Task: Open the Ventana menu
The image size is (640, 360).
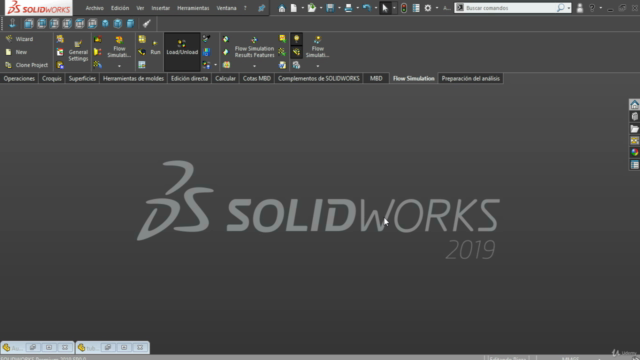Action: 227,8
